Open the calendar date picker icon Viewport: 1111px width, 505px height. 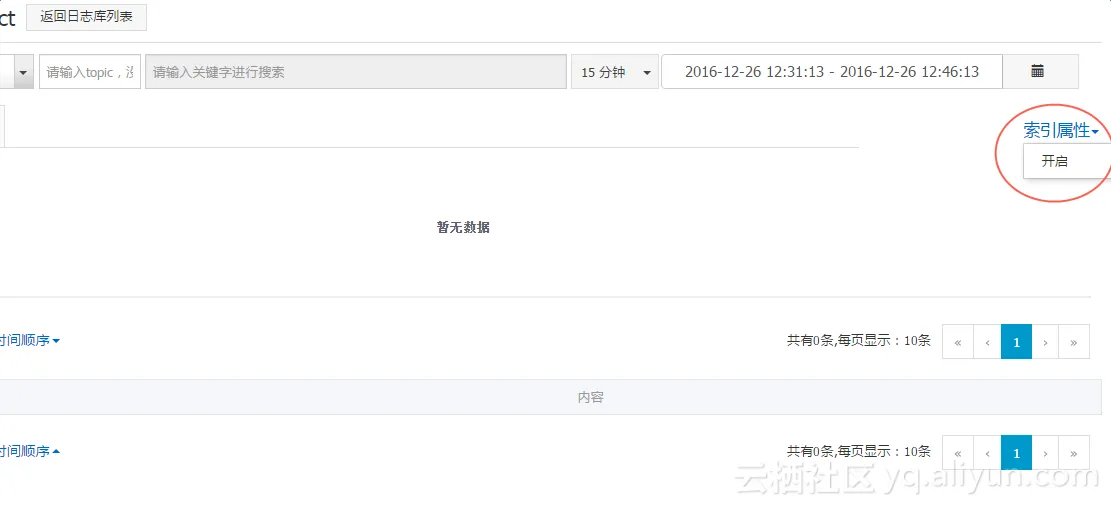1040,72
